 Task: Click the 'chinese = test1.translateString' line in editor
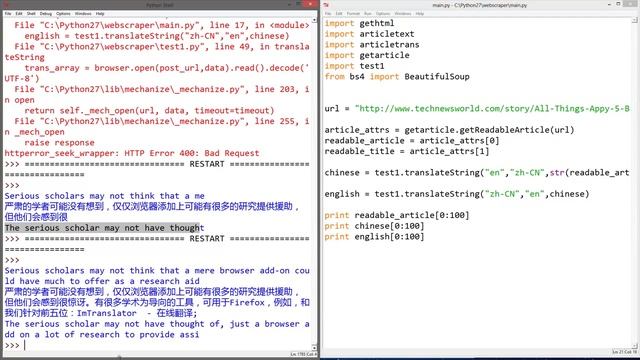point(477,172)
